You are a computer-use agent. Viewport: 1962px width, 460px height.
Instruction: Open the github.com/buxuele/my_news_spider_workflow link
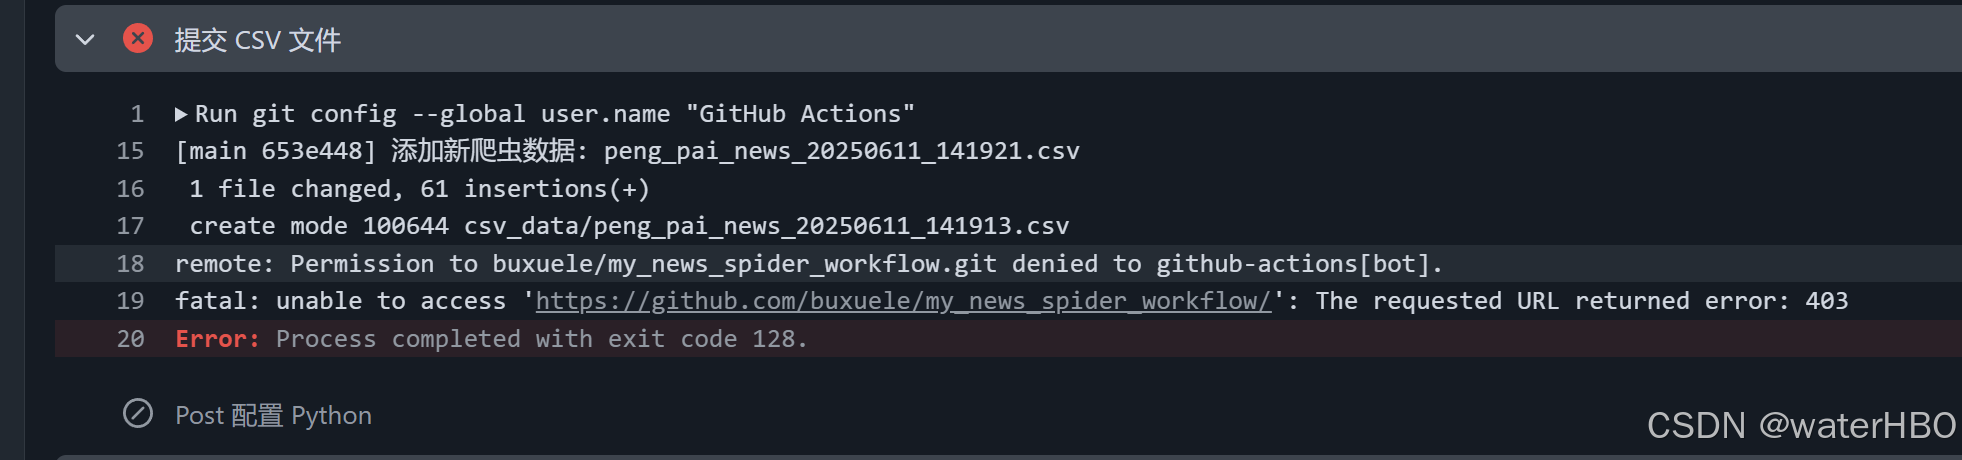click(903, 301)
